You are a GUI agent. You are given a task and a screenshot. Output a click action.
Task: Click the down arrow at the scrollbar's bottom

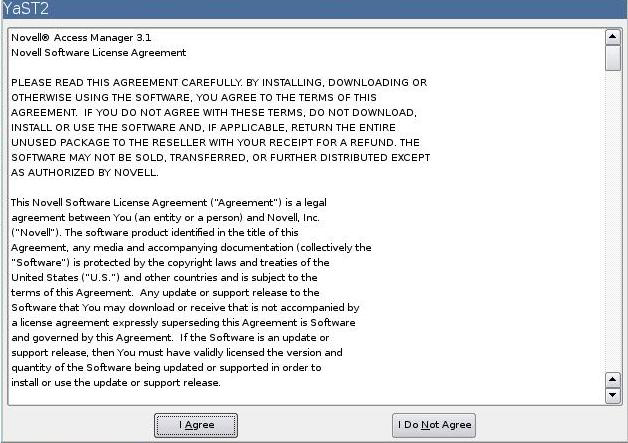[x=612, y=395]
